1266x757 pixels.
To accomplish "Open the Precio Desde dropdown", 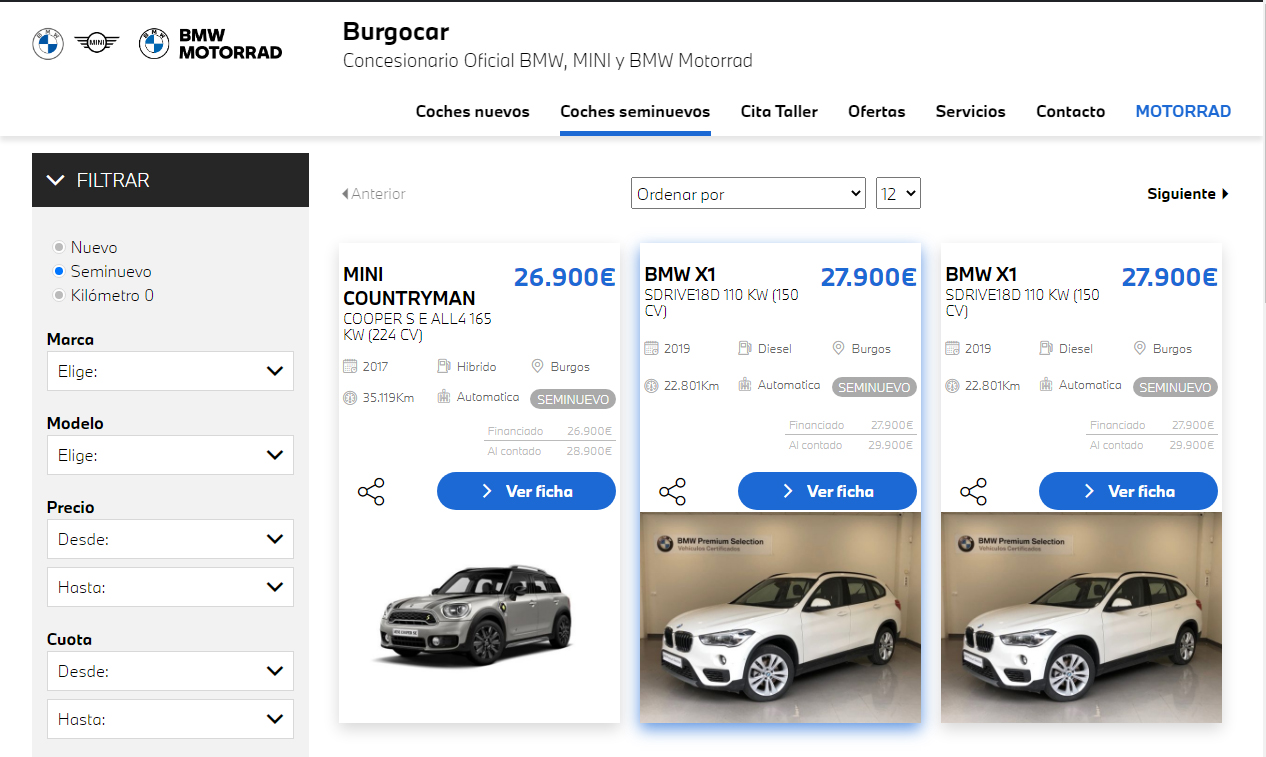I will [170, 539].
